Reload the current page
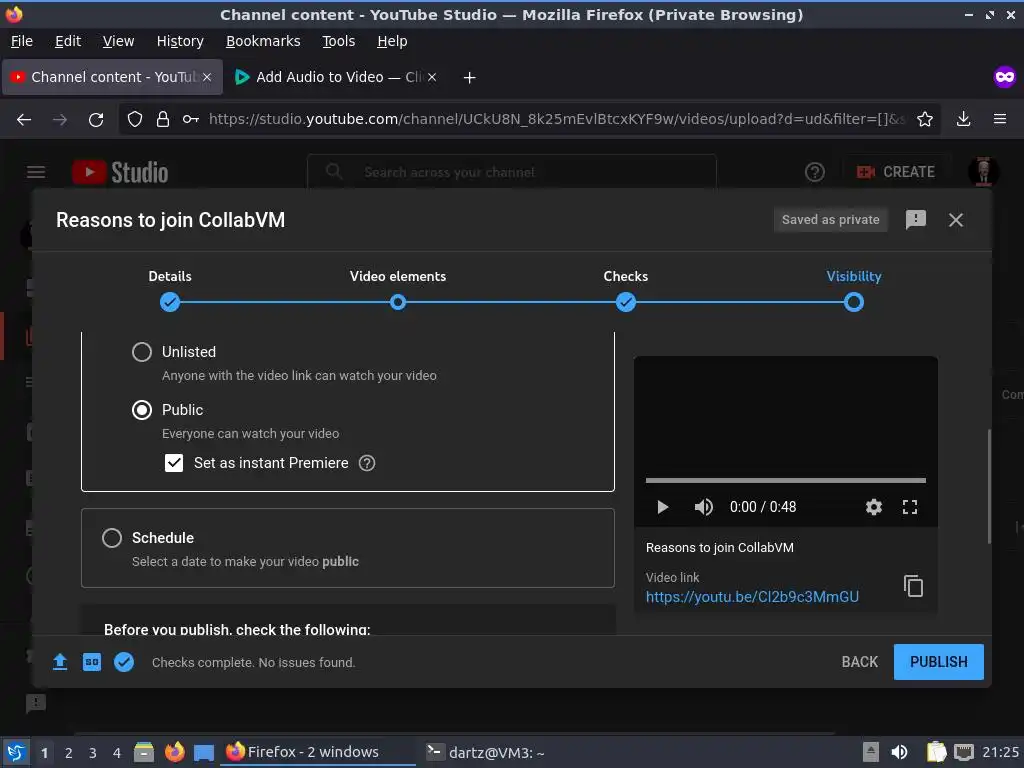Screen dimensions: 1024x768 coord(96,120)
